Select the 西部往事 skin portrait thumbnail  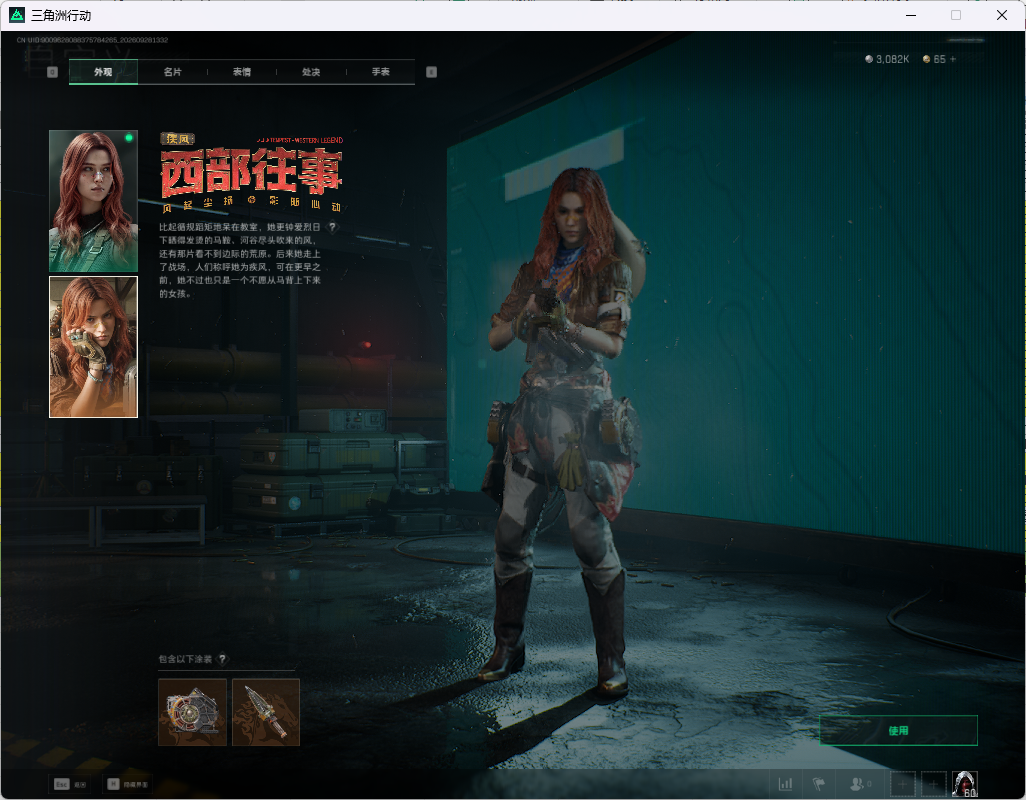(x=94, y=347)
